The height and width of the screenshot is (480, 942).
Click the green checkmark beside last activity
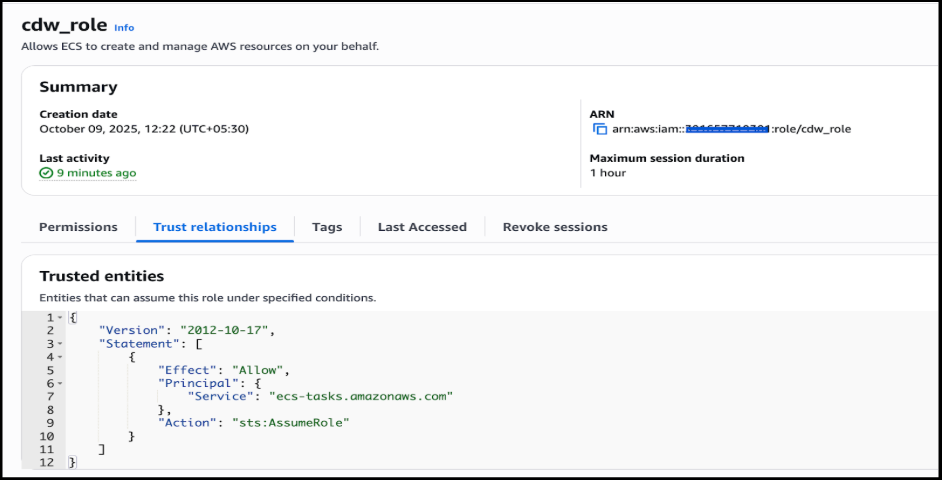pos(46,173)
